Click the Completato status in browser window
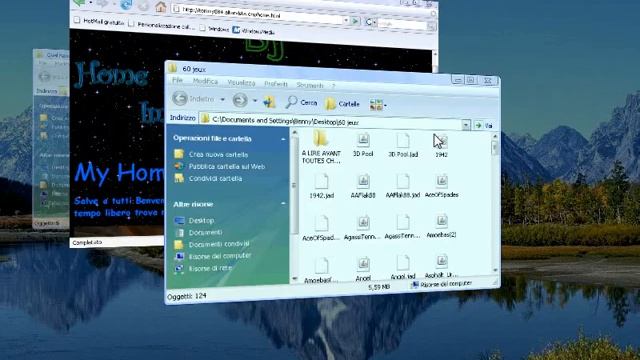The height and width of the screenshot is (360, 640). 87,242
